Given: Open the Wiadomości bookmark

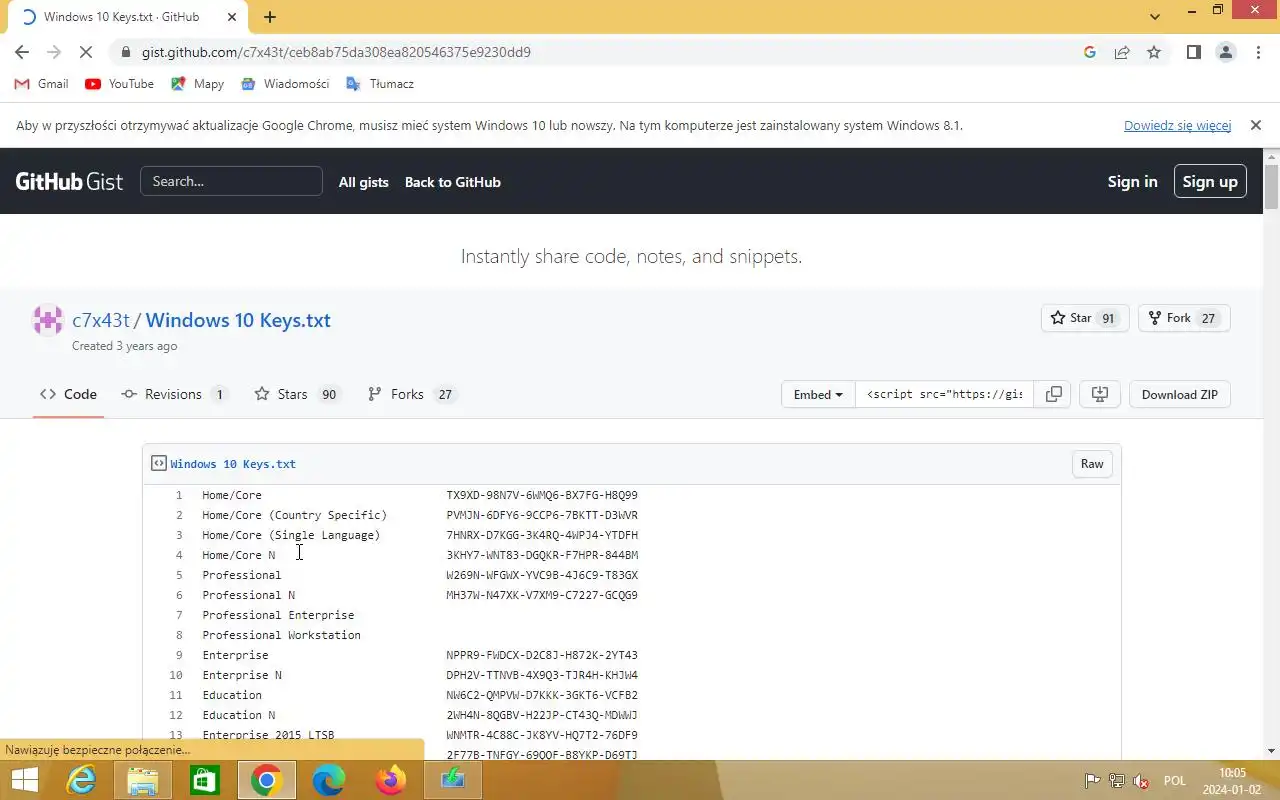Looking at the screenshot, I should point(285,84).
